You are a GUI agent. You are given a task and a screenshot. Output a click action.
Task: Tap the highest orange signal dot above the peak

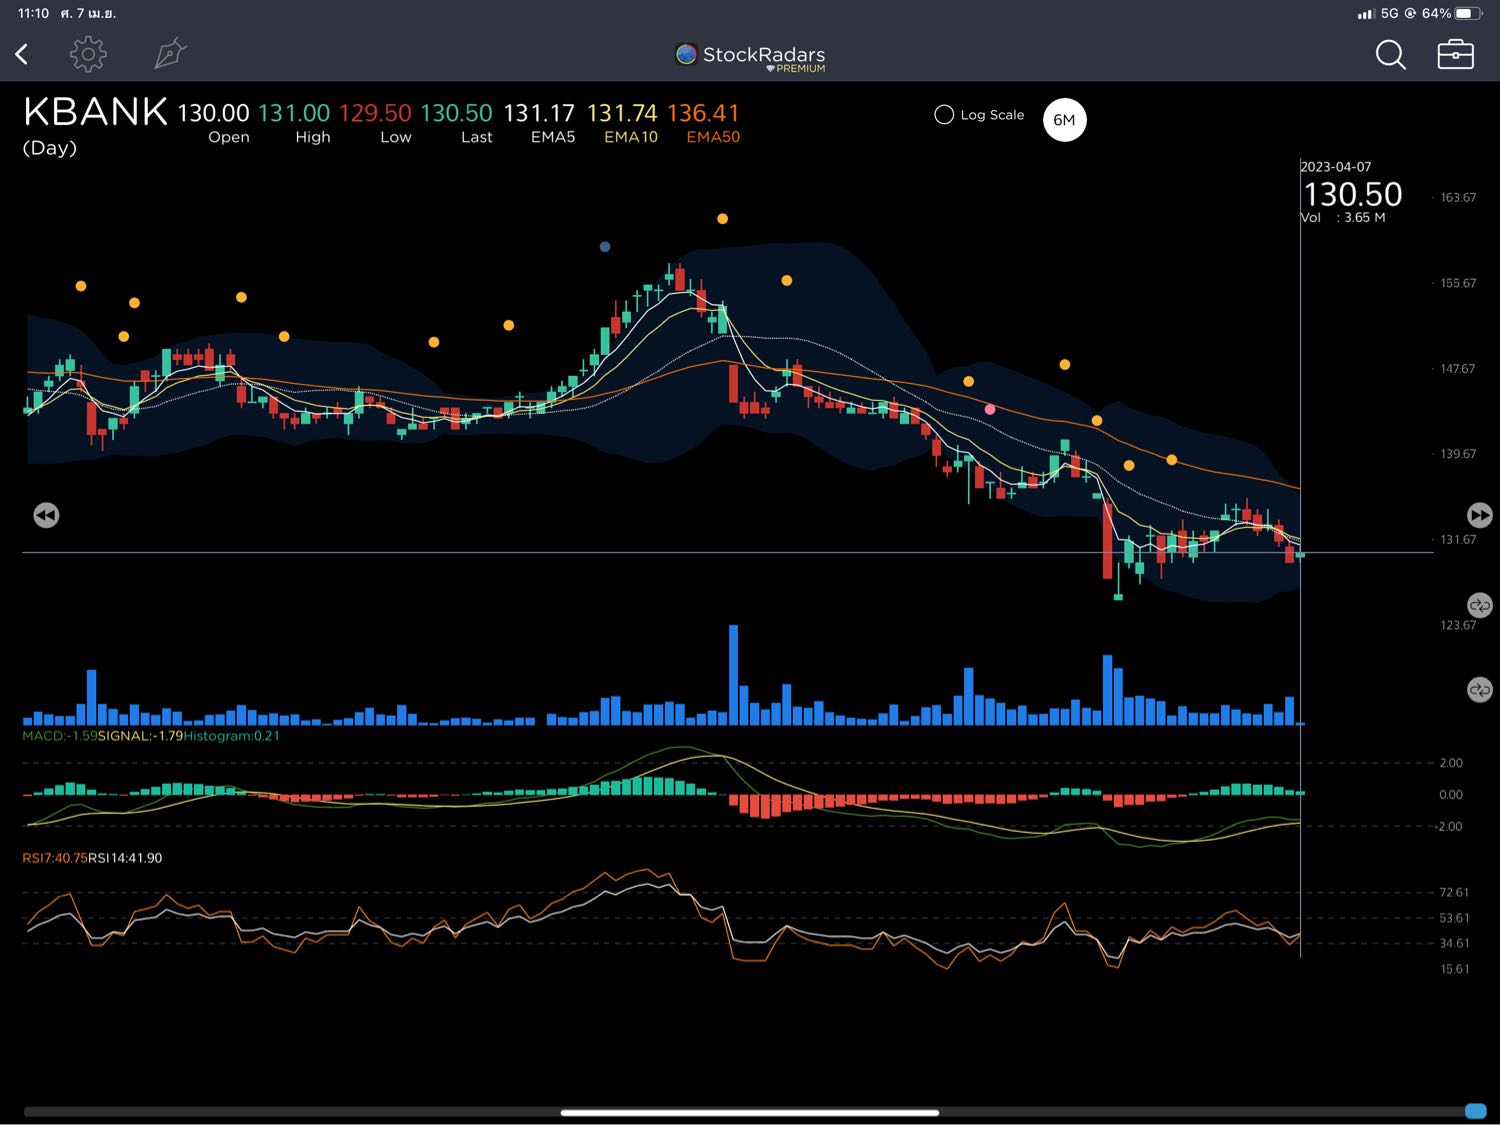click(722, 219)
